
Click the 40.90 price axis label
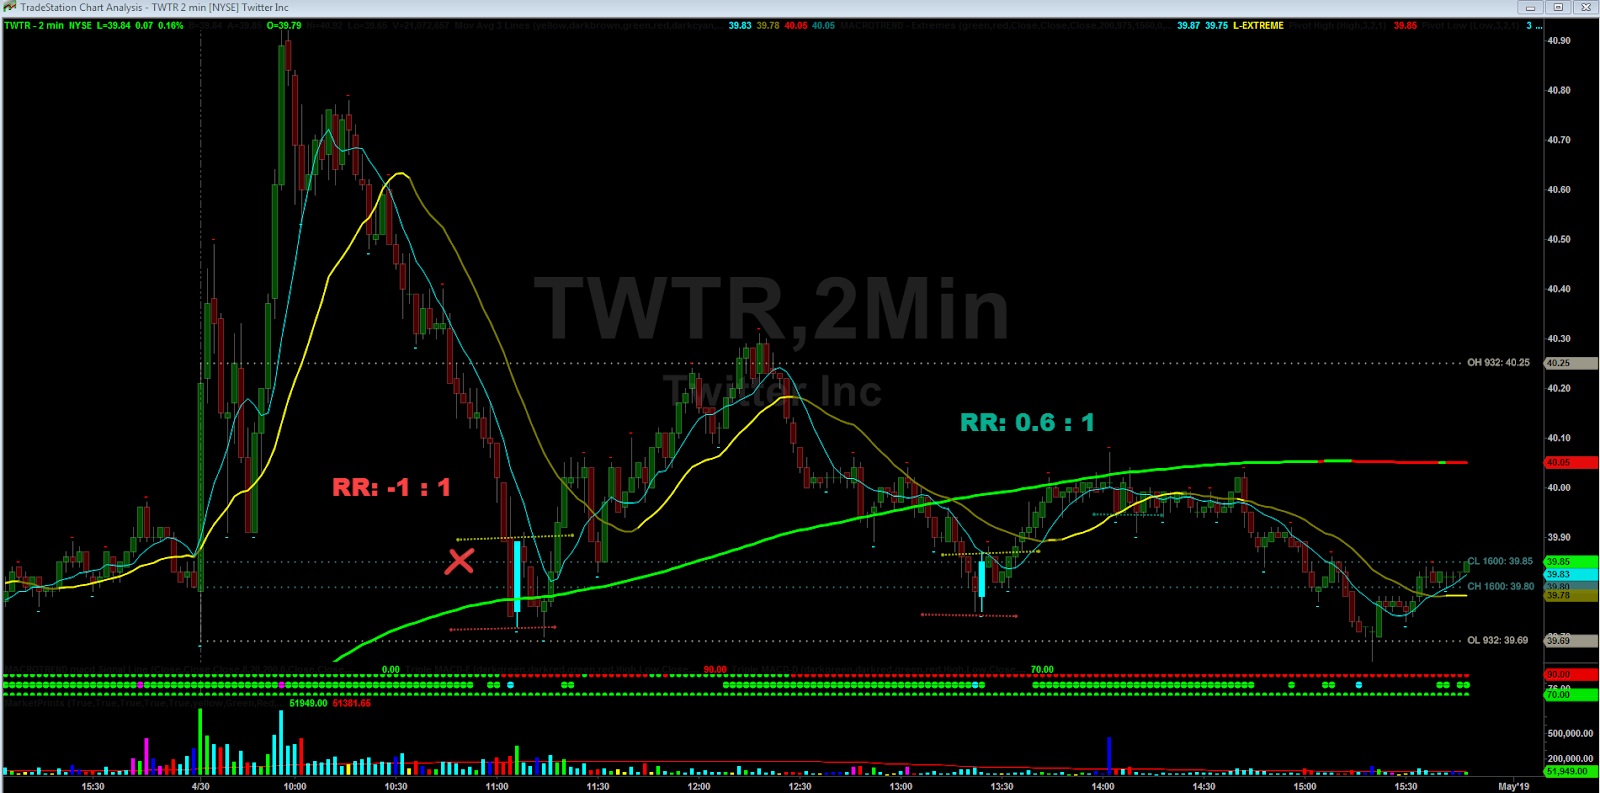(x=1559, y=41)
